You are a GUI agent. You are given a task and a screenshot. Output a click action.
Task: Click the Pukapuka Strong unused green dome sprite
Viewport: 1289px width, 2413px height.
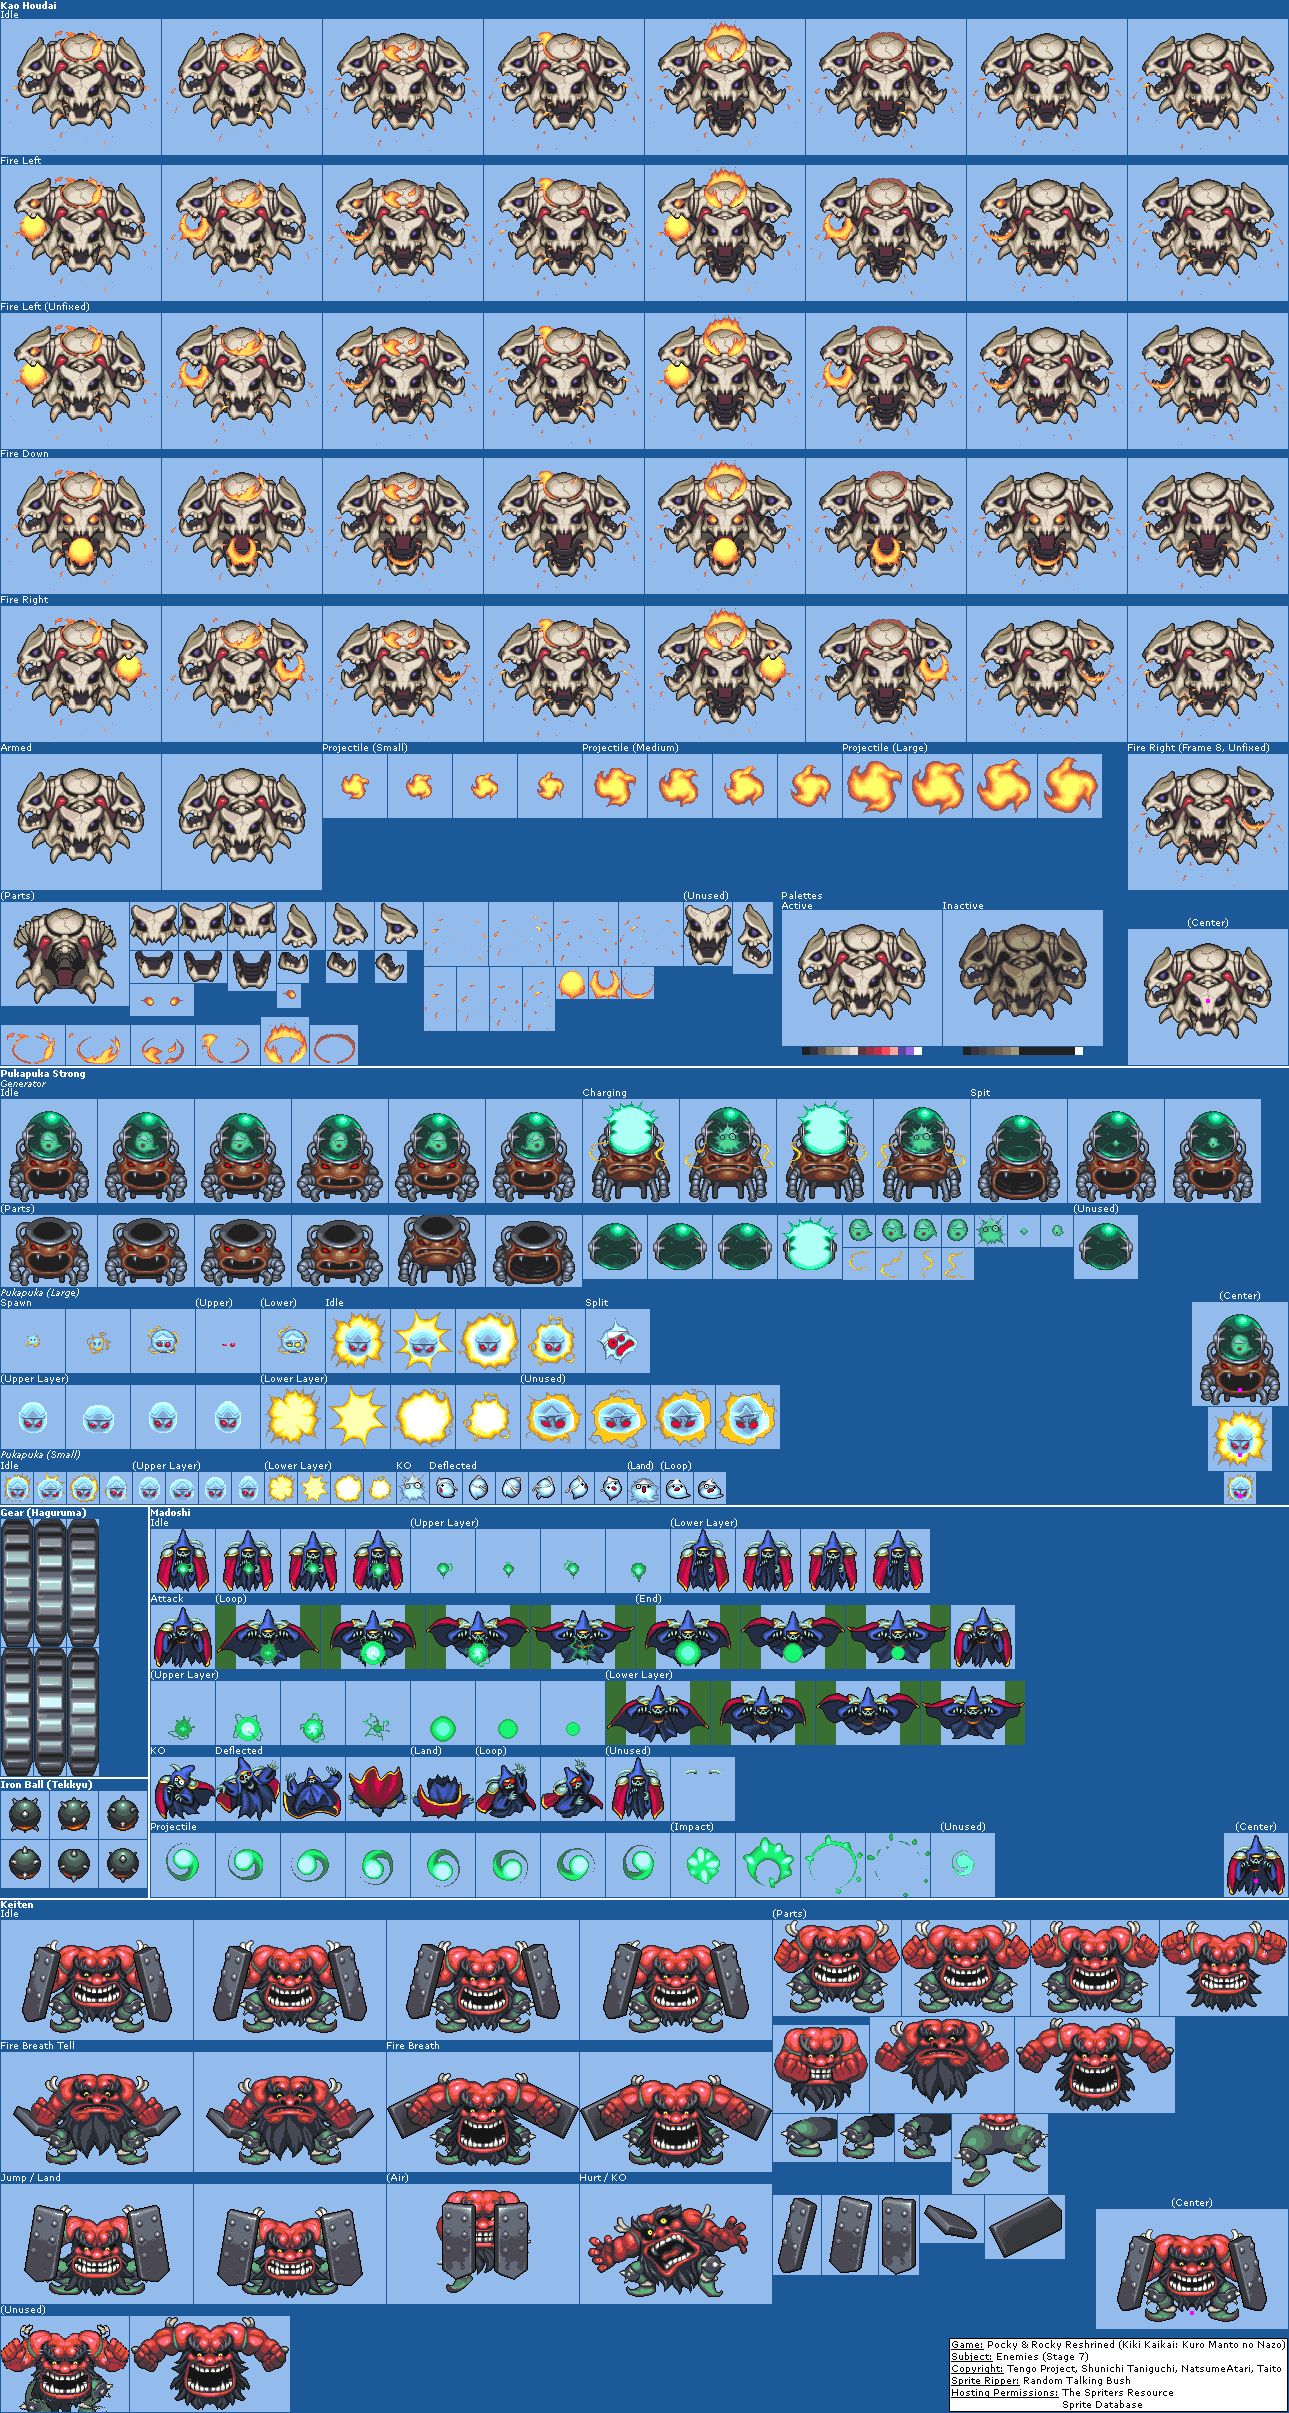1105,1247
